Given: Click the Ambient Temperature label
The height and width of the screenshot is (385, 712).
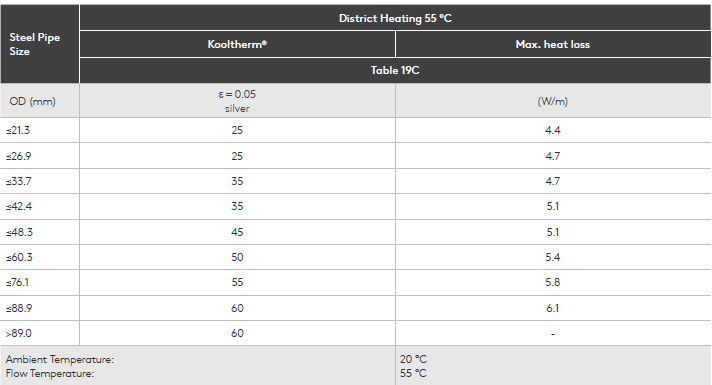Looking at the screenshot, I should click(60, 359).
